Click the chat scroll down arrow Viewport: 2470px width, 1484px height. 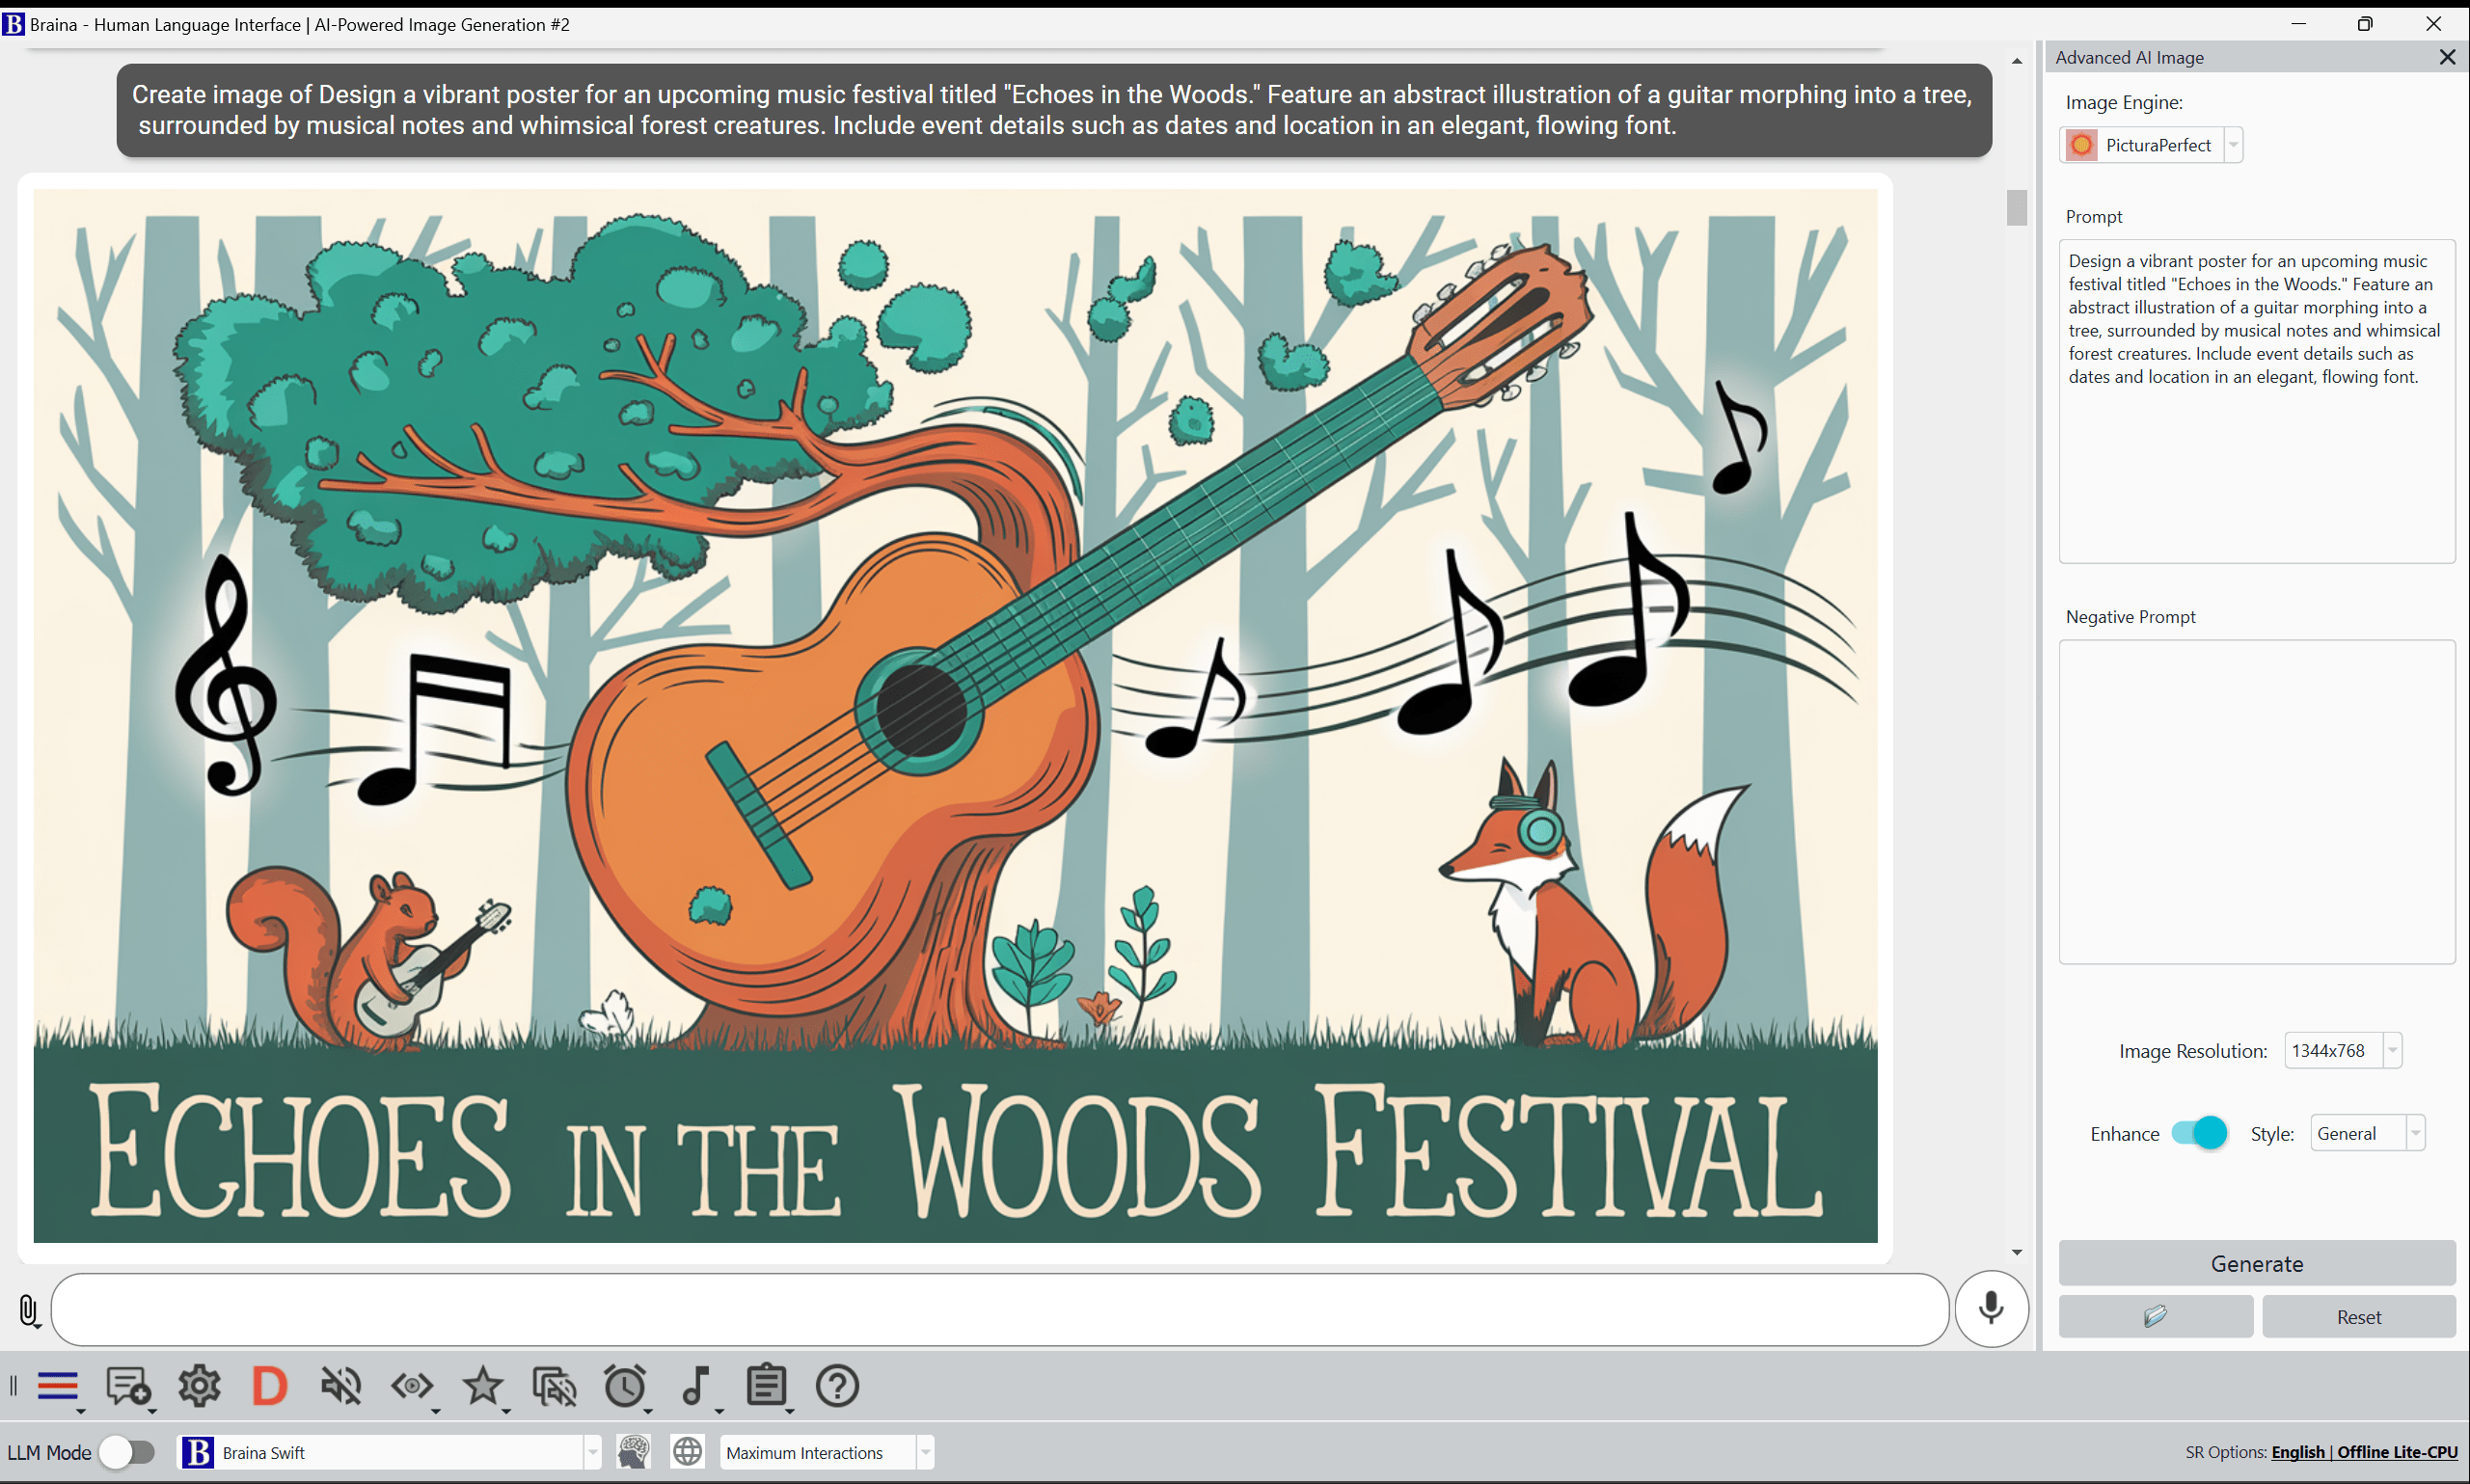pos(2017,1252)
